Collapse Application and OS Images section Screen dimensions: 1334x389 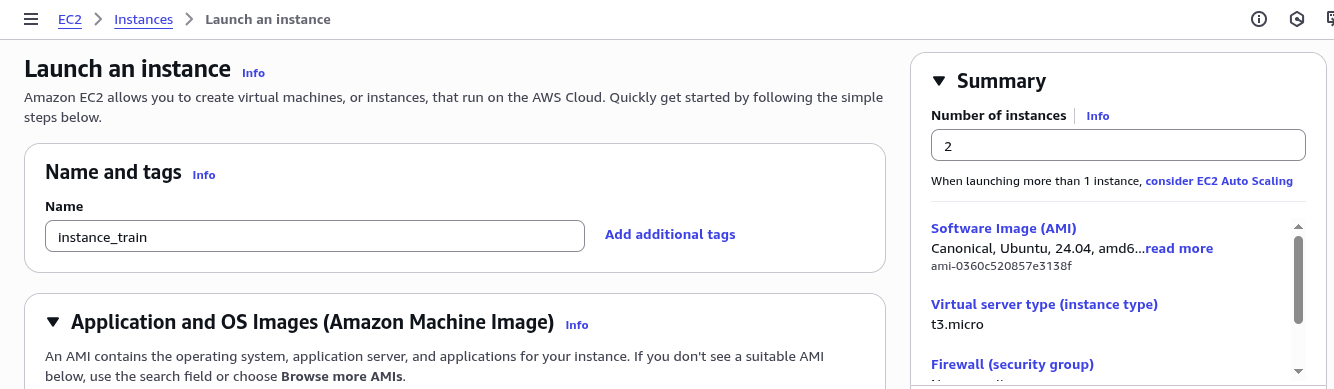(x=53, y=322)
